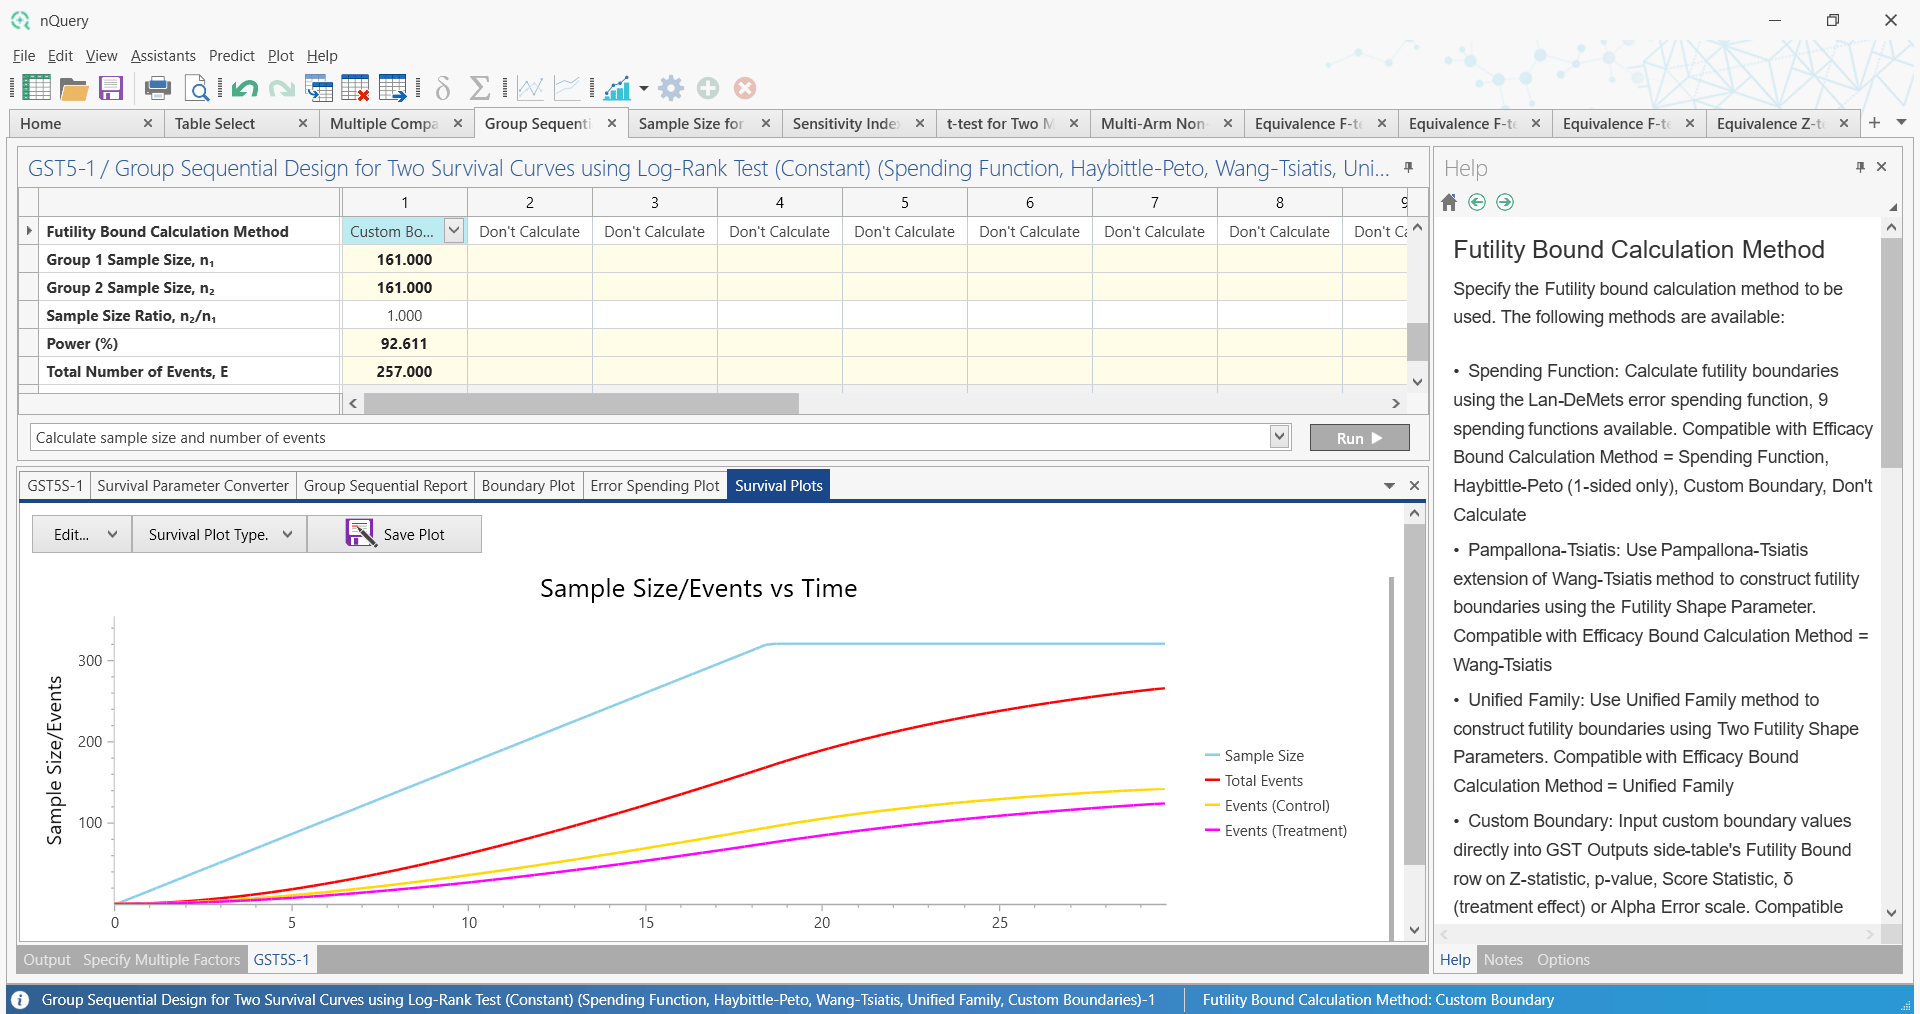Click Events (Treatment) legend entry

[1276, 831]
